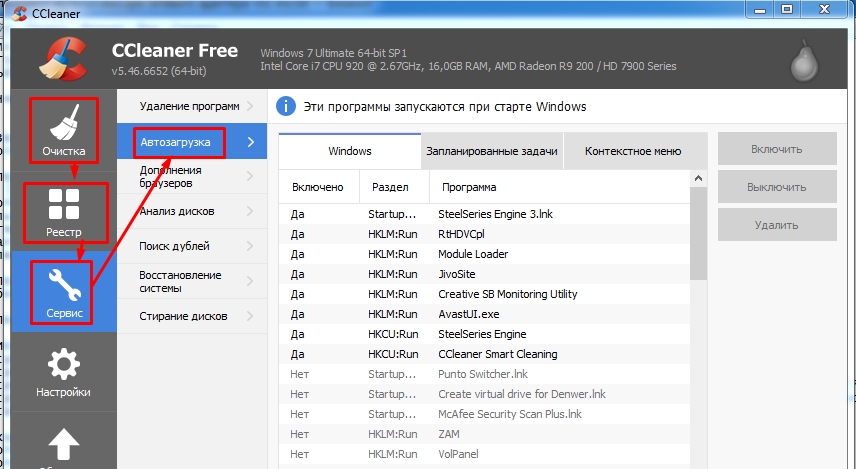Select the JivoSite entry
Viewport: 856px width, 469px height.
point(484,274)
